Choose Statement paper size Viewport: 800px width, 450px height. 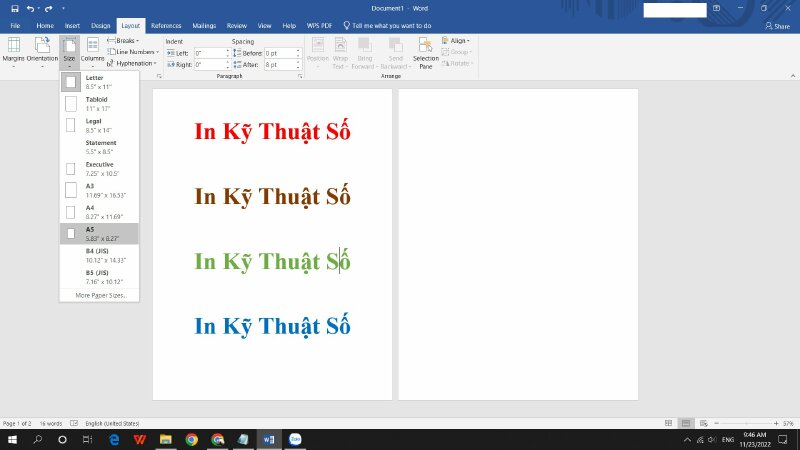(x=99, y=147)
